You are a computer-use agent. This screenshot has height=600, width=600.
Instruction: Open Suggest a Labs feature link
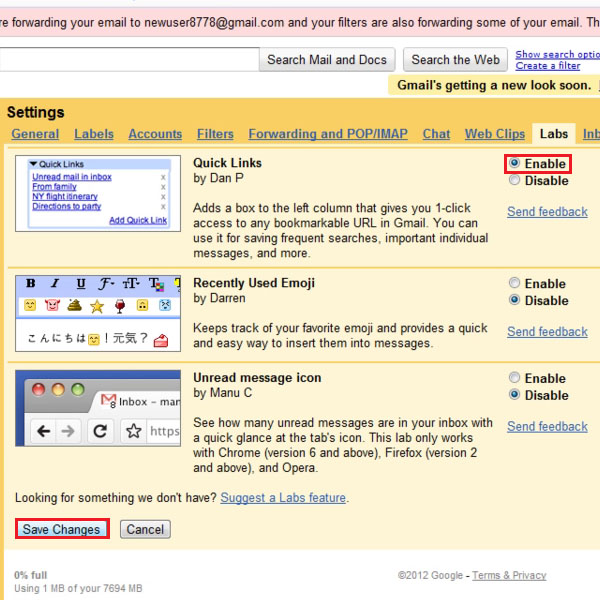[x=283, y=497]
